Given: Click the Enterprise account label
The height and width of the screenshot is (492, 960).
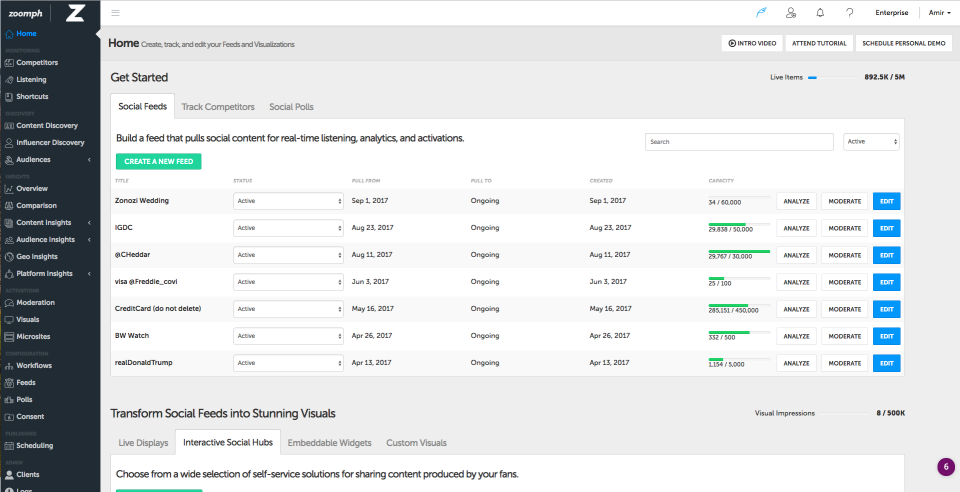Looking at the screenshot, I should click(x=891, y=13).
